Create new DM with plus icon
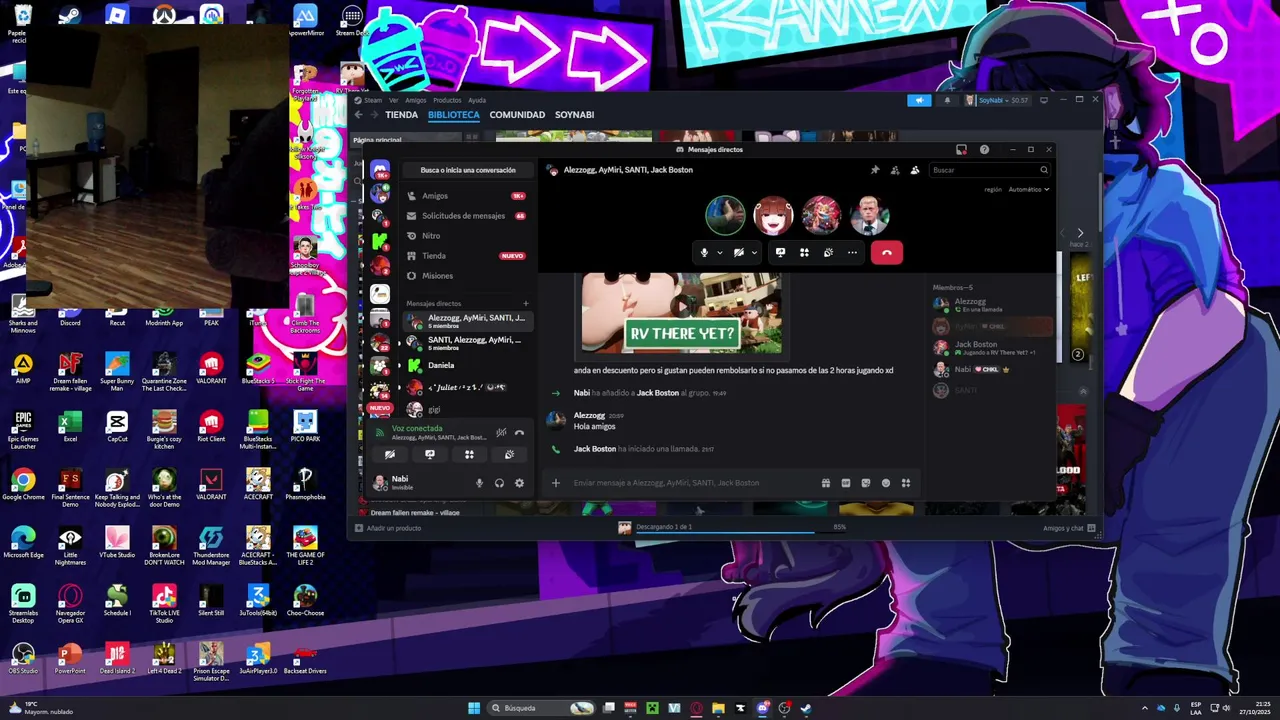The height and width of the screenshot is (720, 1280). (x=526, y=303)
